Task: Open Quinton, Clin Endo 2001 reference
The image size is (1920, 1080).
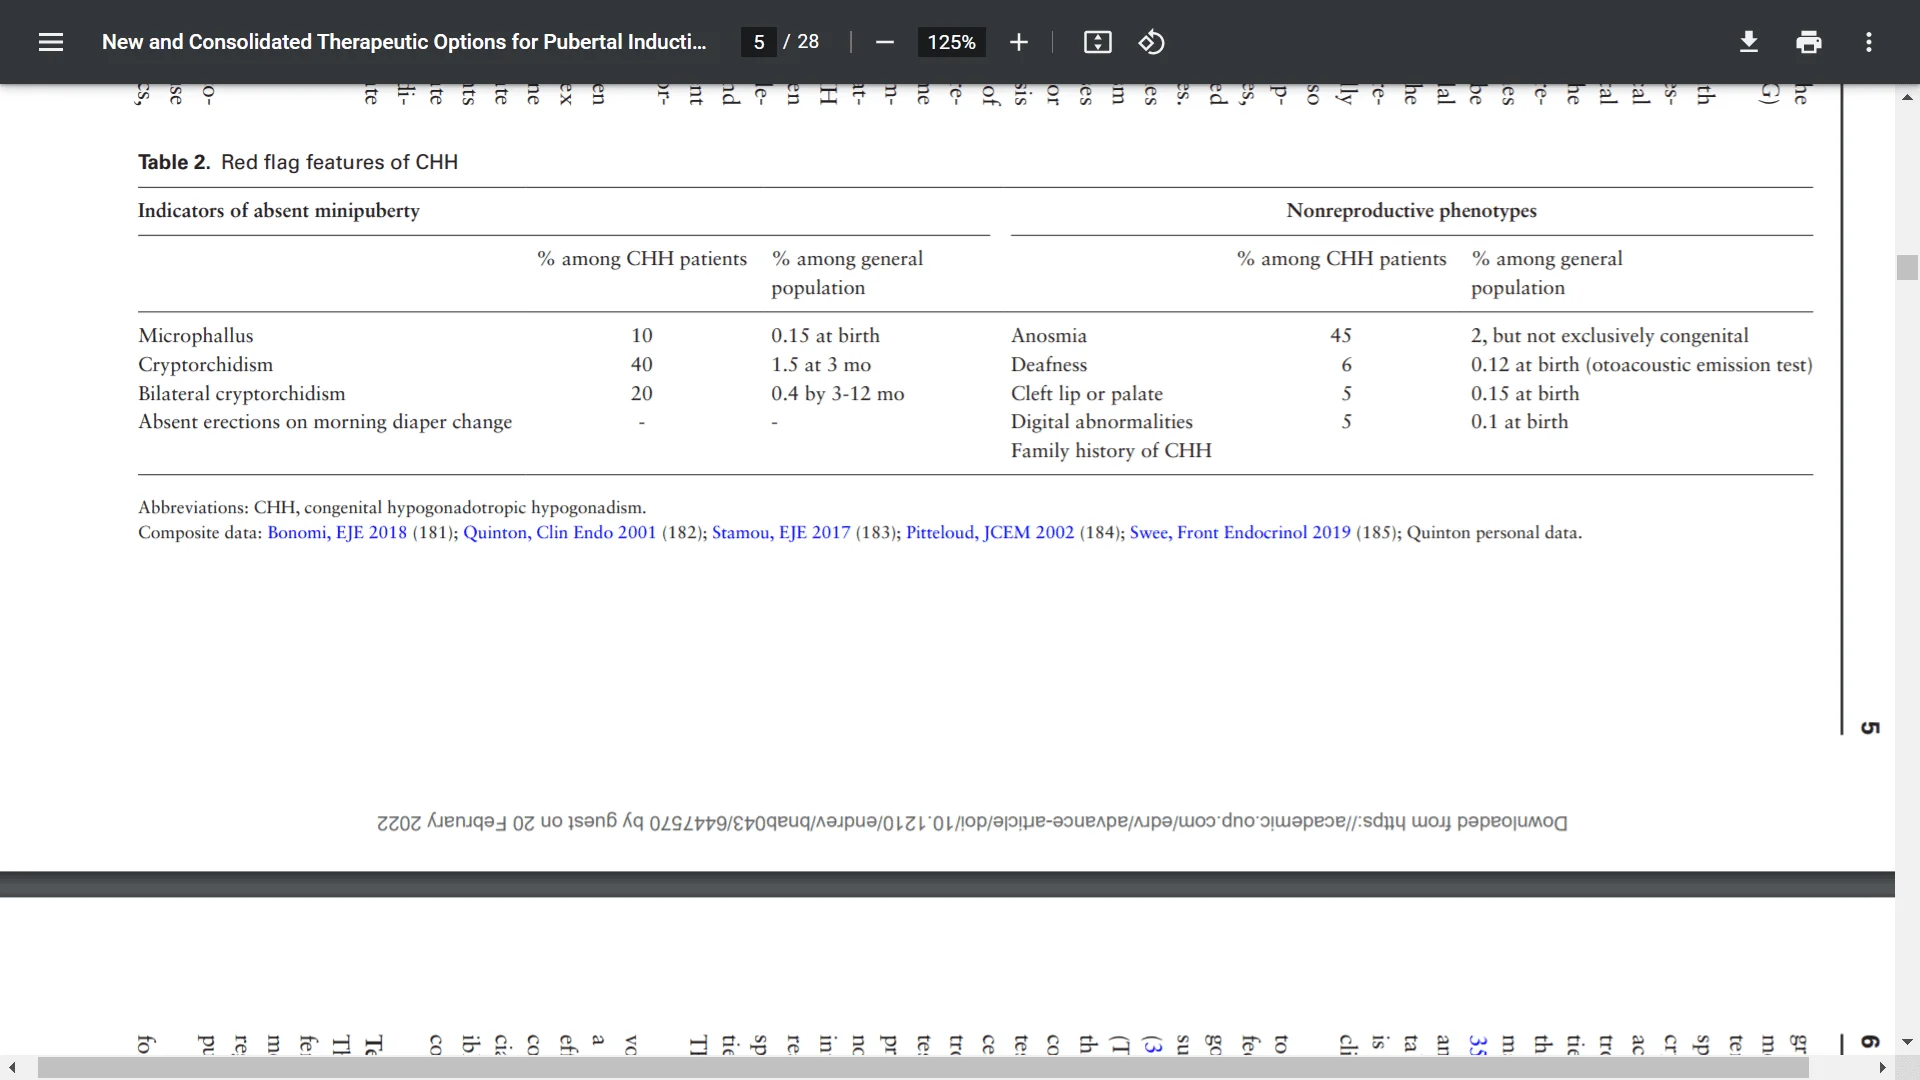Action: (559, 533)
